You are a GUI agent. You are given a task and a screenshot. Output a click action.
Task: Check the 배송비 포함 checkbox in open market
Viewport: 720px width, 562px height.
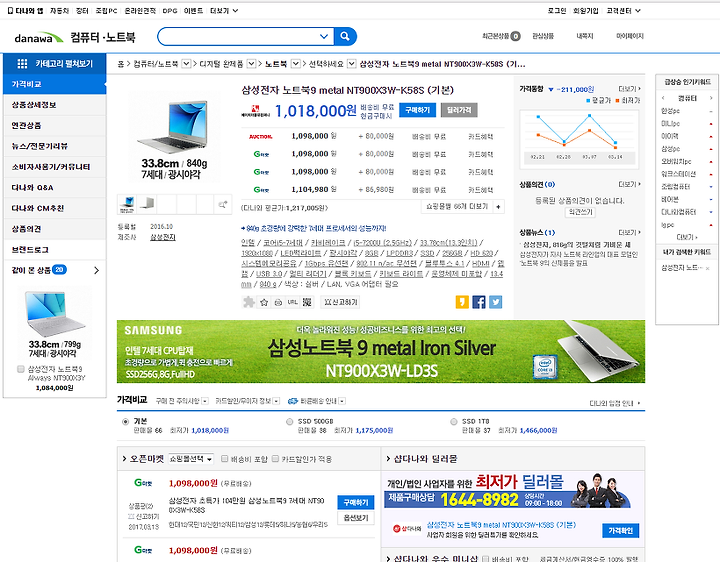225,458
